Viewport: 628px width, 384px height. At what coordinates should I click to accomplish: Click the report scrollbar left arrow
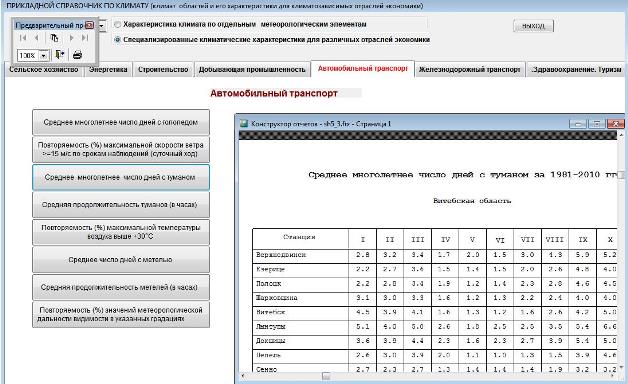[243, 376]
